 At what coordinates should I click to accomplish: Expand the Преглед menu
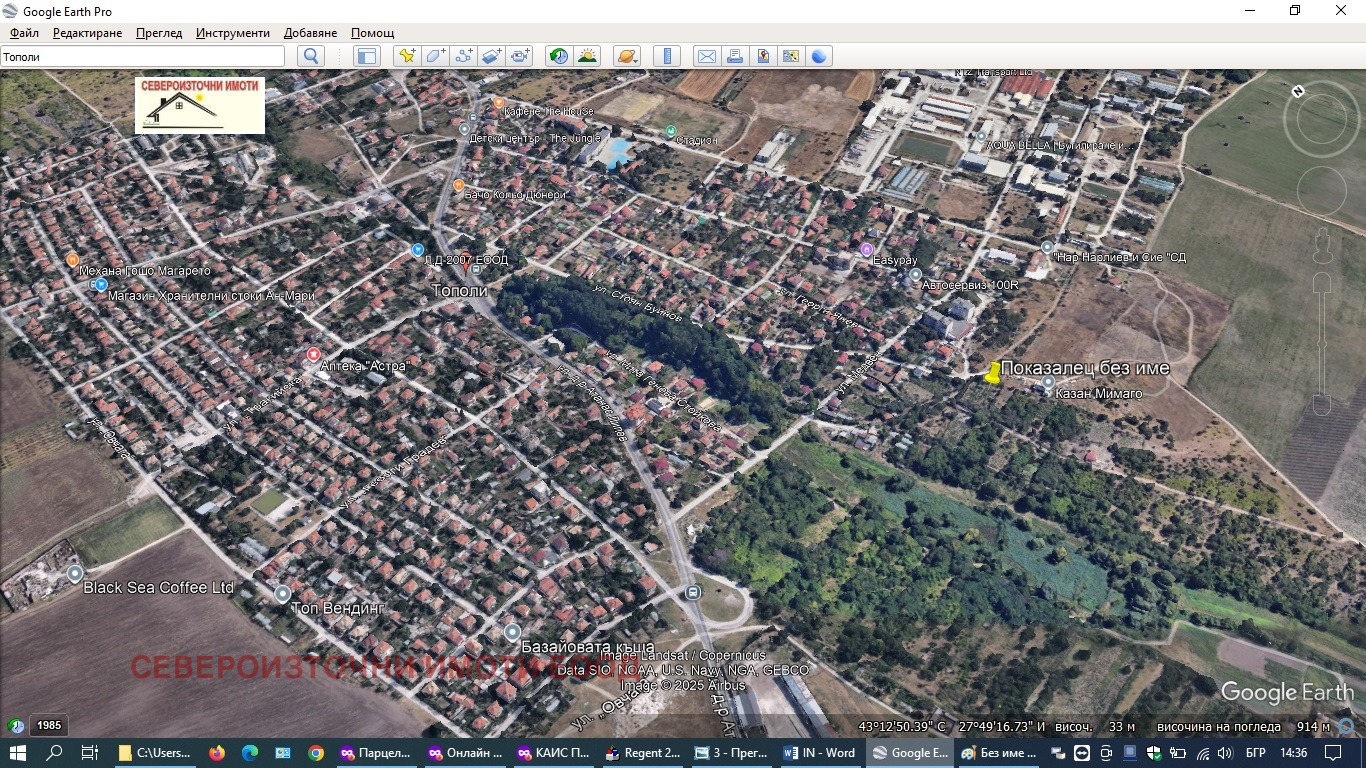point(159,33)
